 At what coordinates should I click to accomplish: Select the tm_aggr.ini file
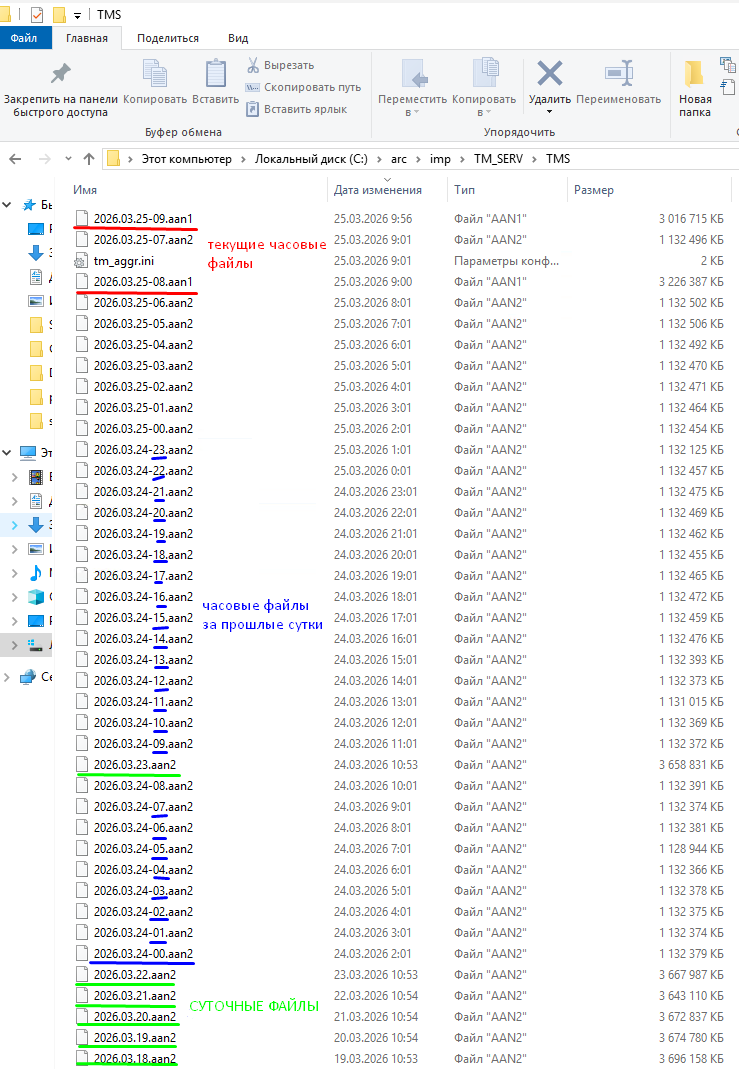pyautogui.click(x=123, y=260)
